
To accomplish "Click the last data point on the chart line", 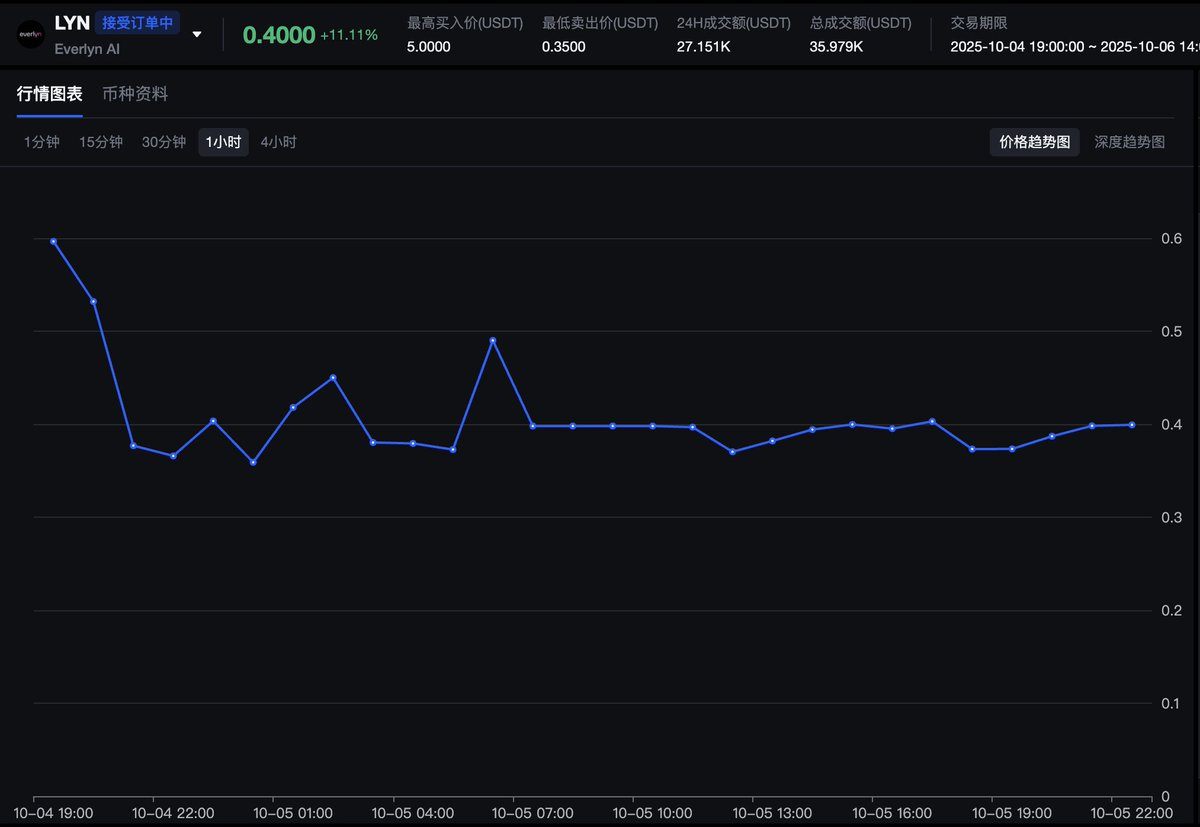I will coord(1132,424).
